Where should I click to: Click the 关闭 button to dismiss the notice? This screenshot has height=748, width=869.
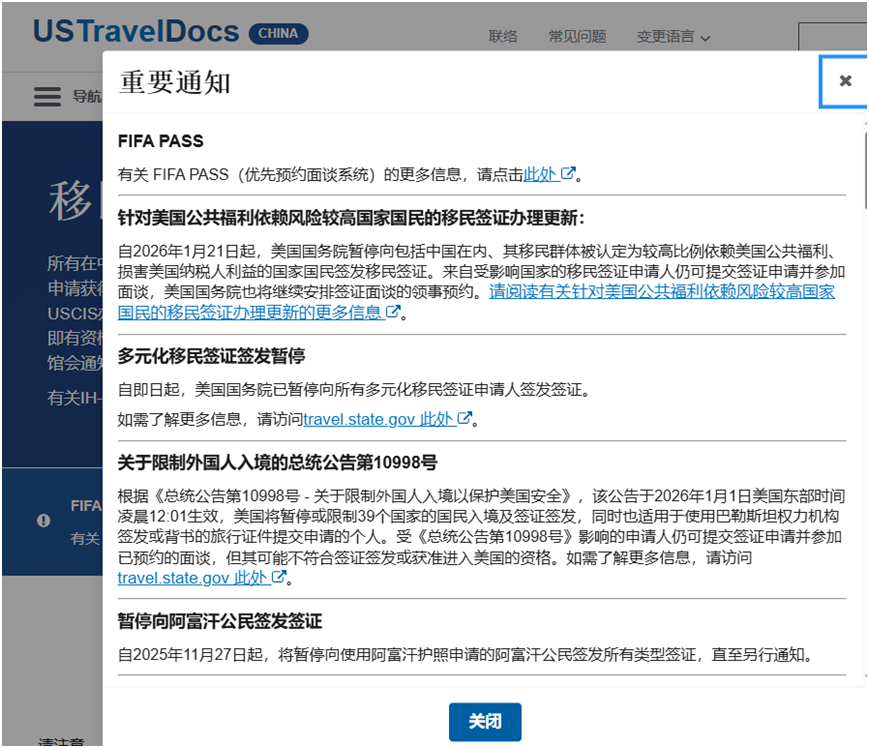tap(485, 722)
